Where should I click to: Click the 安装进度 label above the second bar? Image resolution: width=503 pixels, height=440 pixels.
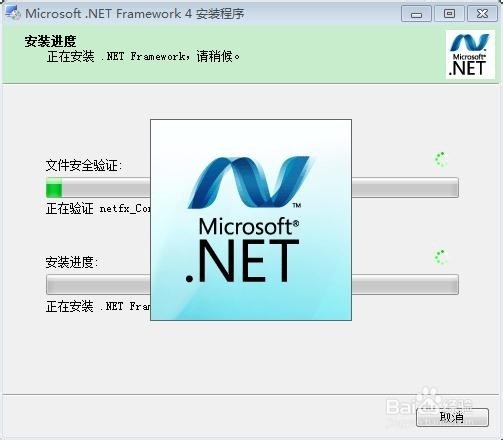click(72, 262)
